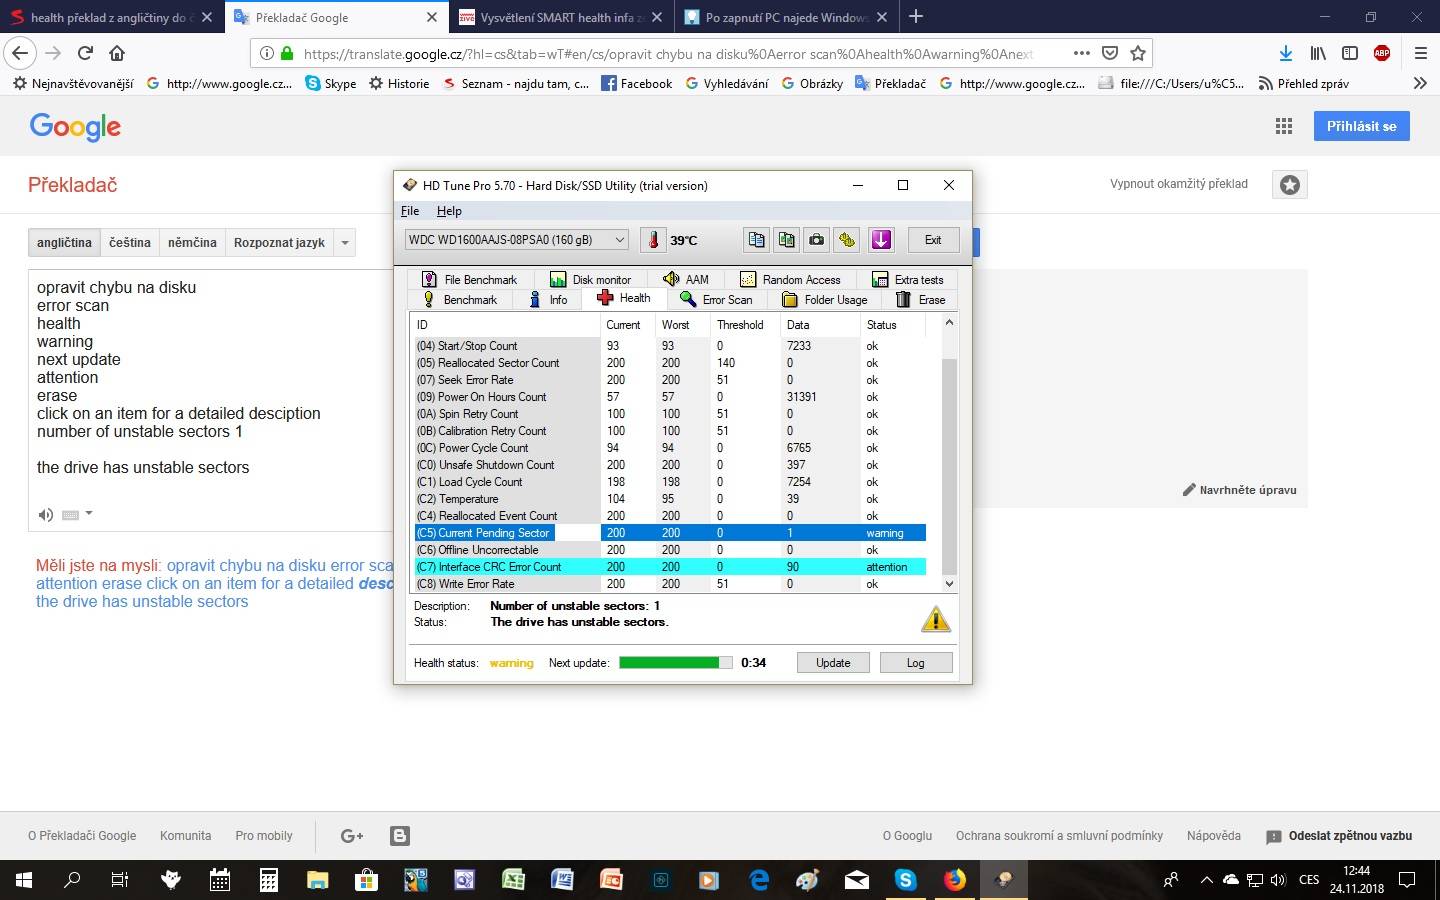1440x900 pixels.
Task: Click the star saved translations icon
Action: [1290, 185]
